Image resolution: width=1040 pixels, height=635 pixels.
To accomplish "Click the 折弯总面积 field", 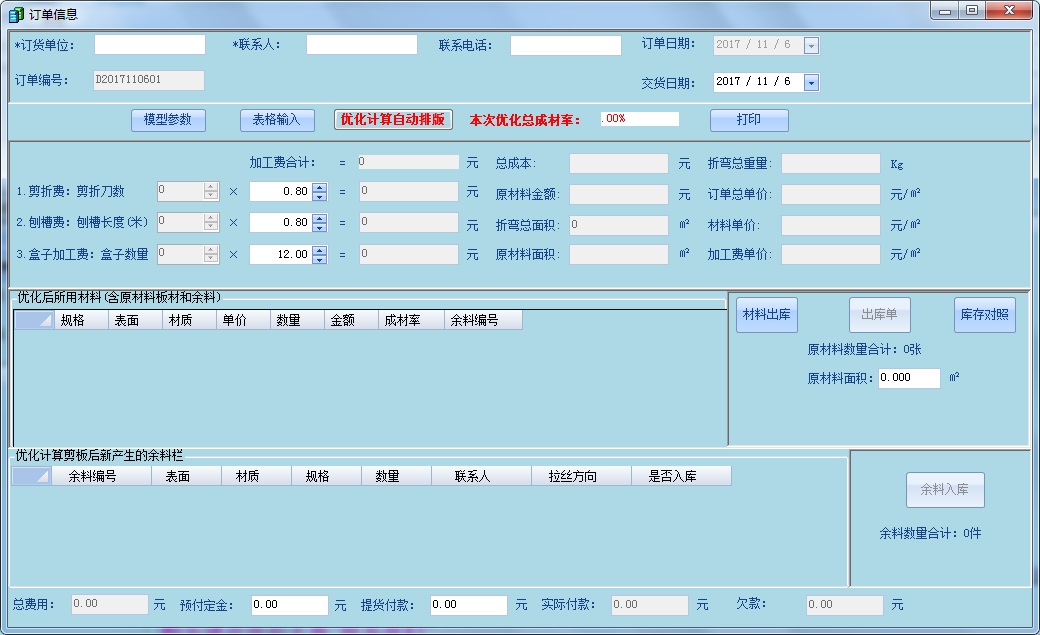I will coord(619,225).
